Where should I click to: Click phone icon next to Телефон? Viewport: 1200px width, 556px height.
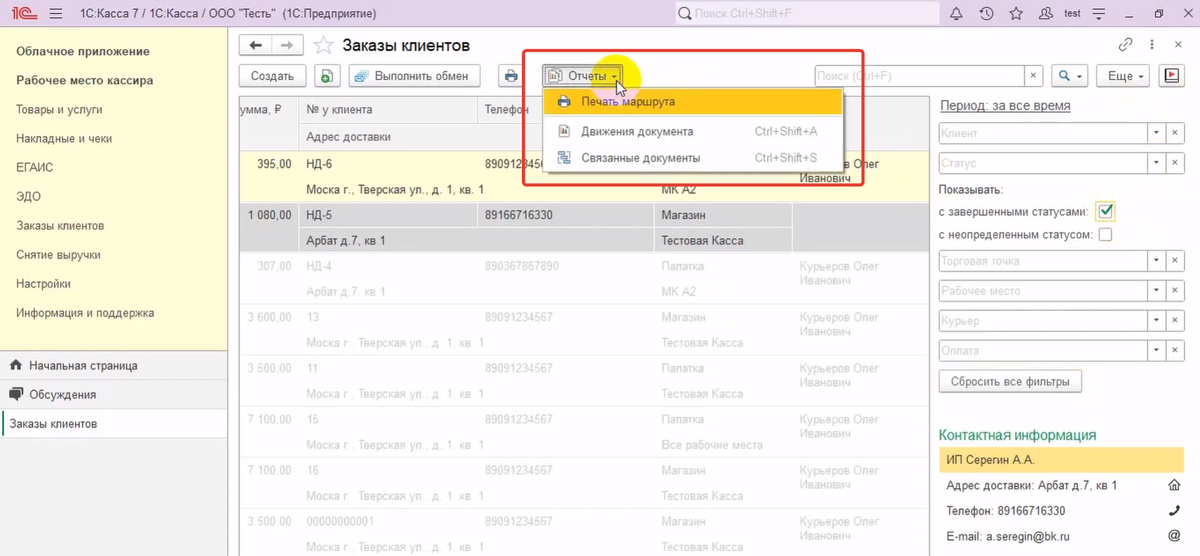(1174, 511)
